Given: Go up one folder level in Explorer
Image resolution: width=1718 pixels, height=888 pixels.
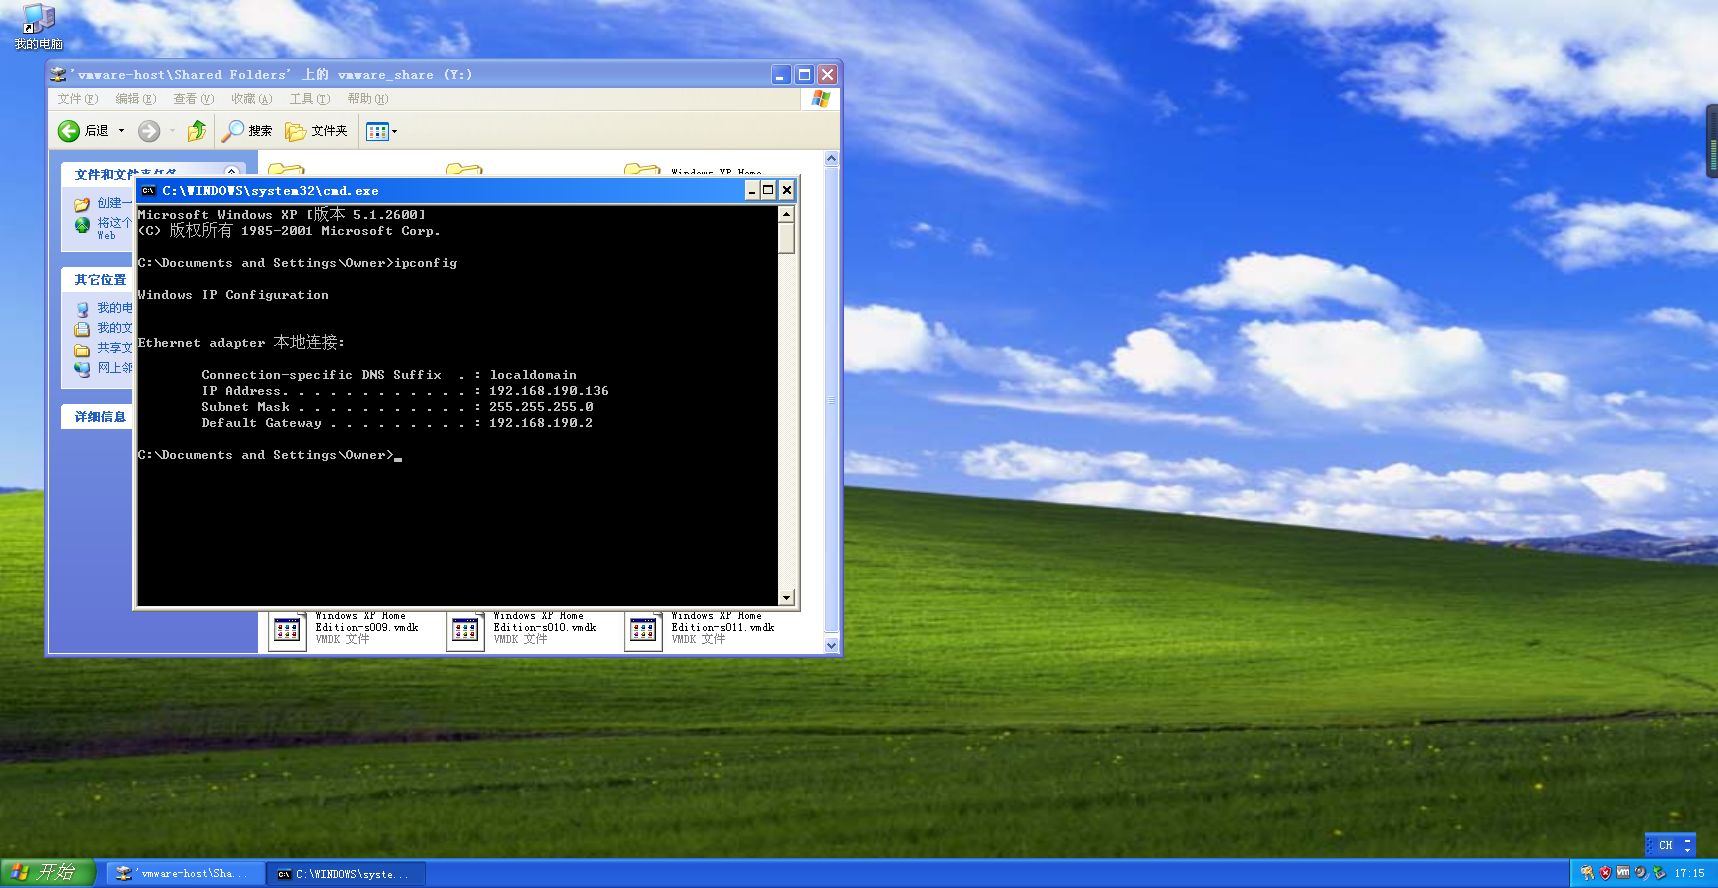Looking at the screenshot, I should pyautogui.click(x=197, y=131).
